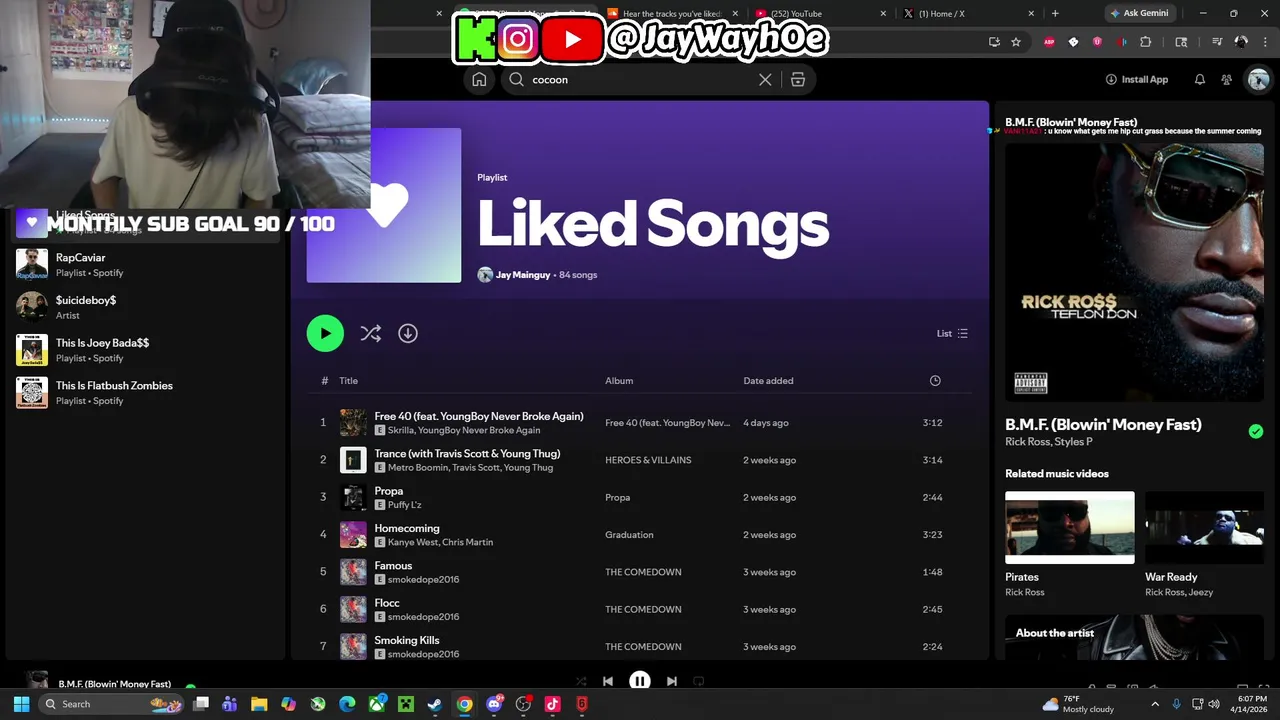Clear the 'cocoon' search text
1280x720 pixels.
765,80
